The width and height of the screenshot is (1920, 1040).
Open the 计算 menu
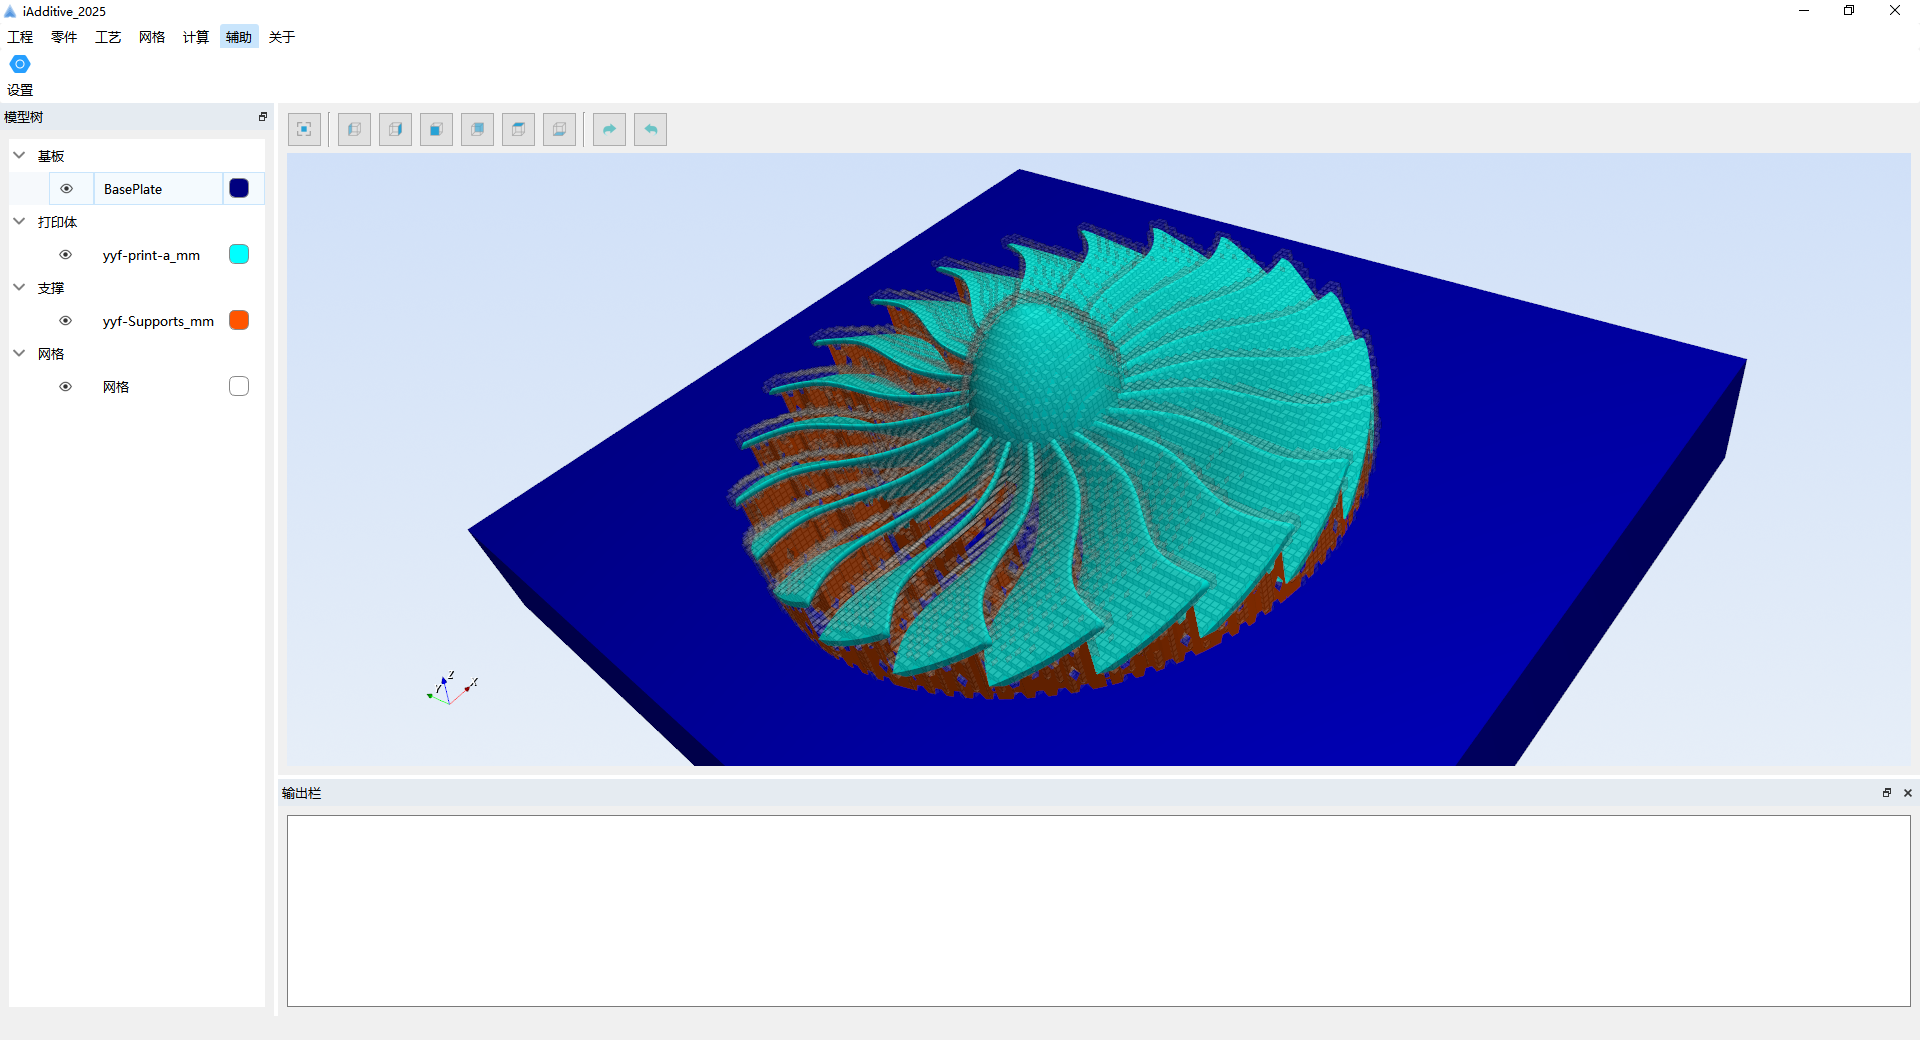[195, 37]
